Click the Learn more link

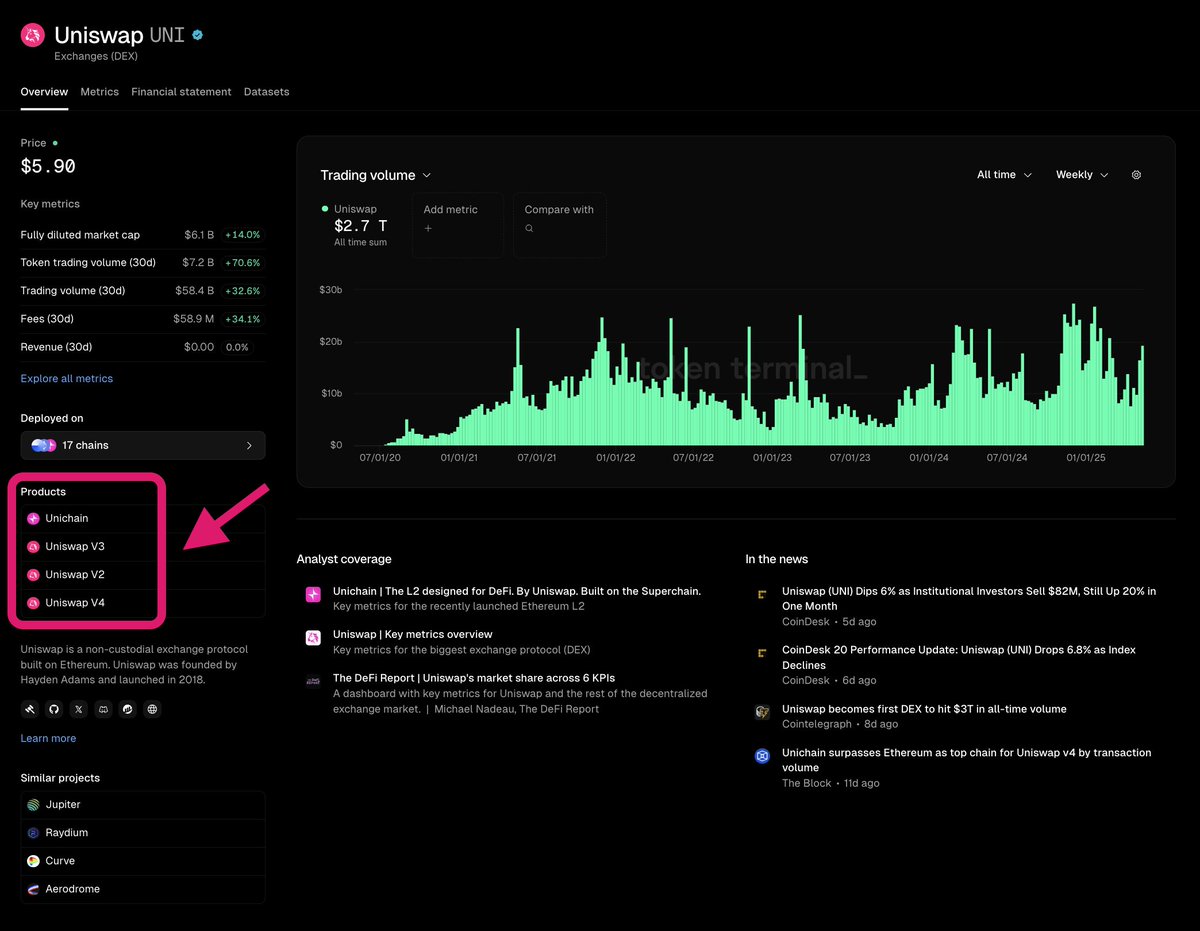(x=48, y=739)
